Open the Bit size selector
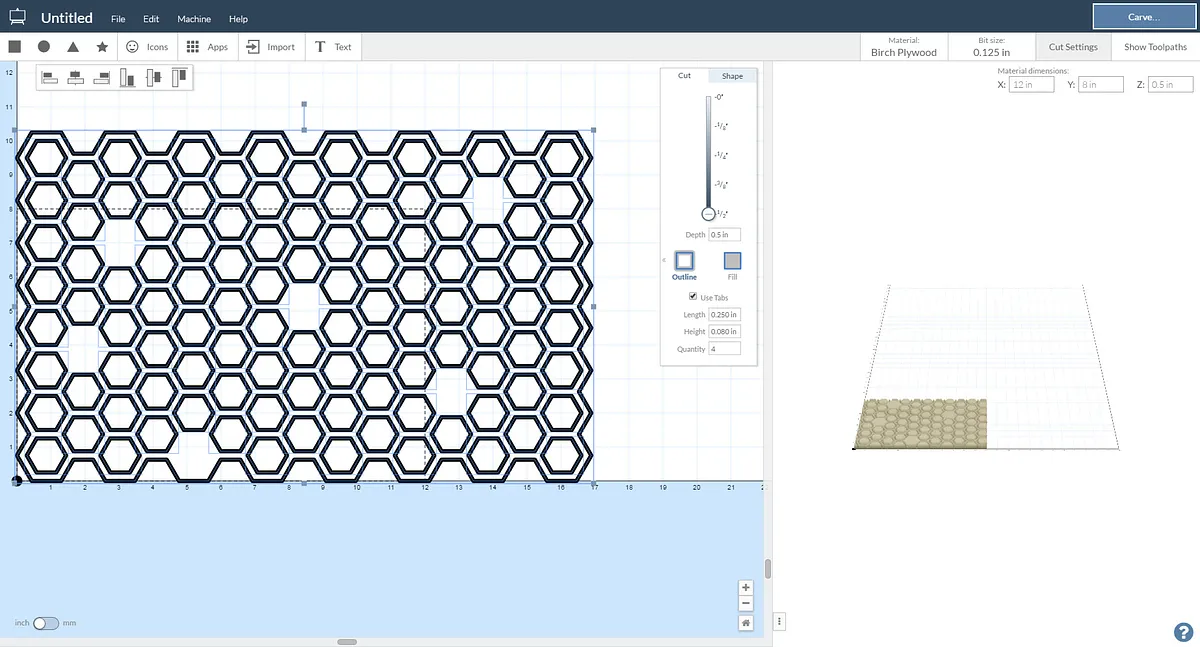The width and height of the screenshot is (1200, 647). coord(992,47)
